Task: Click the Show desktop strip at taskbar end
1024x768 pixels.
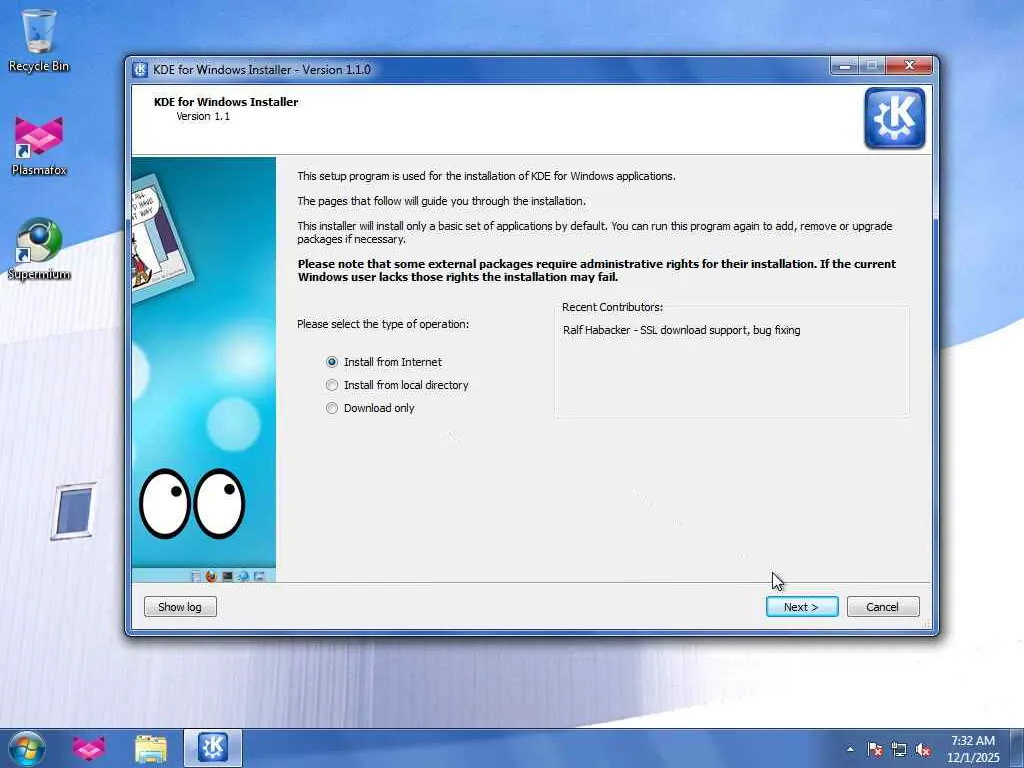Action: click(1016, 748)
